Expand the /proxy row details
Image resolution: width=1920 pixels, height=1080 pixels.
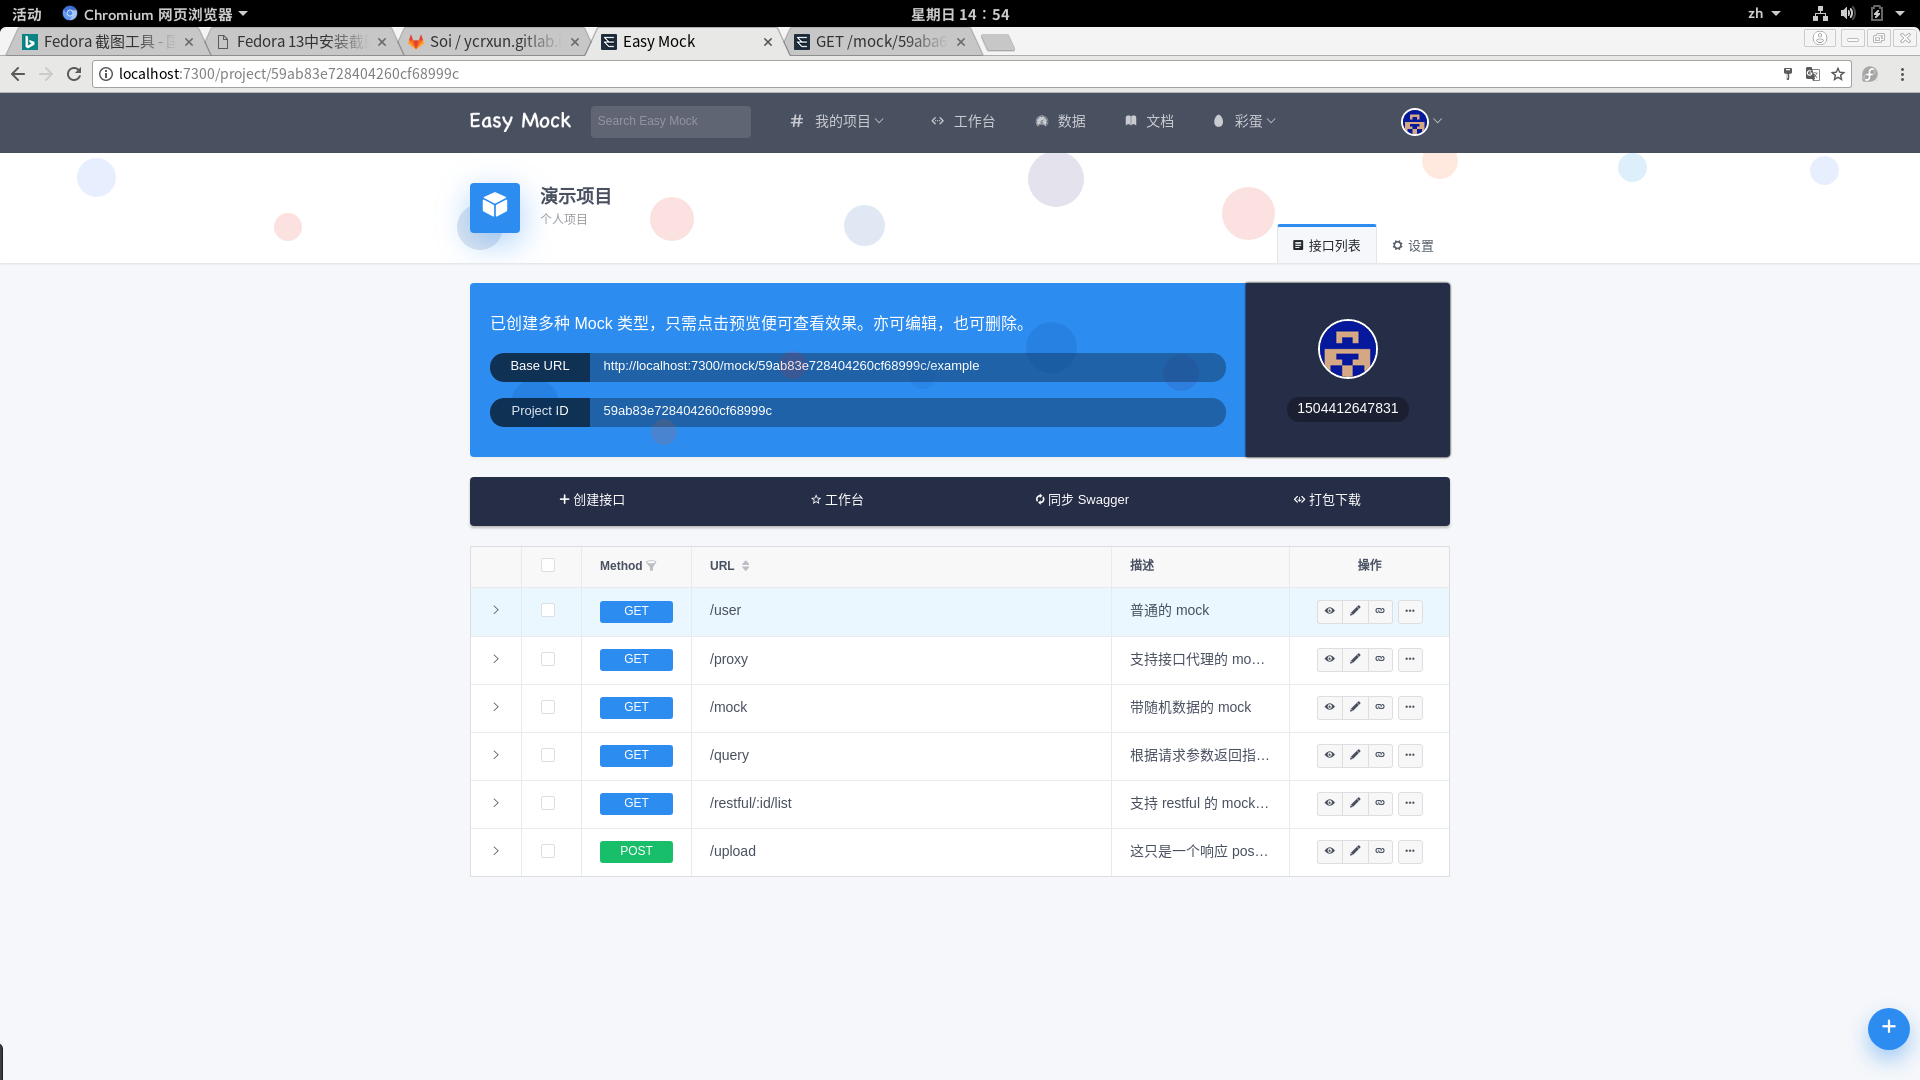pyautogui.click(x=496, y=659)
